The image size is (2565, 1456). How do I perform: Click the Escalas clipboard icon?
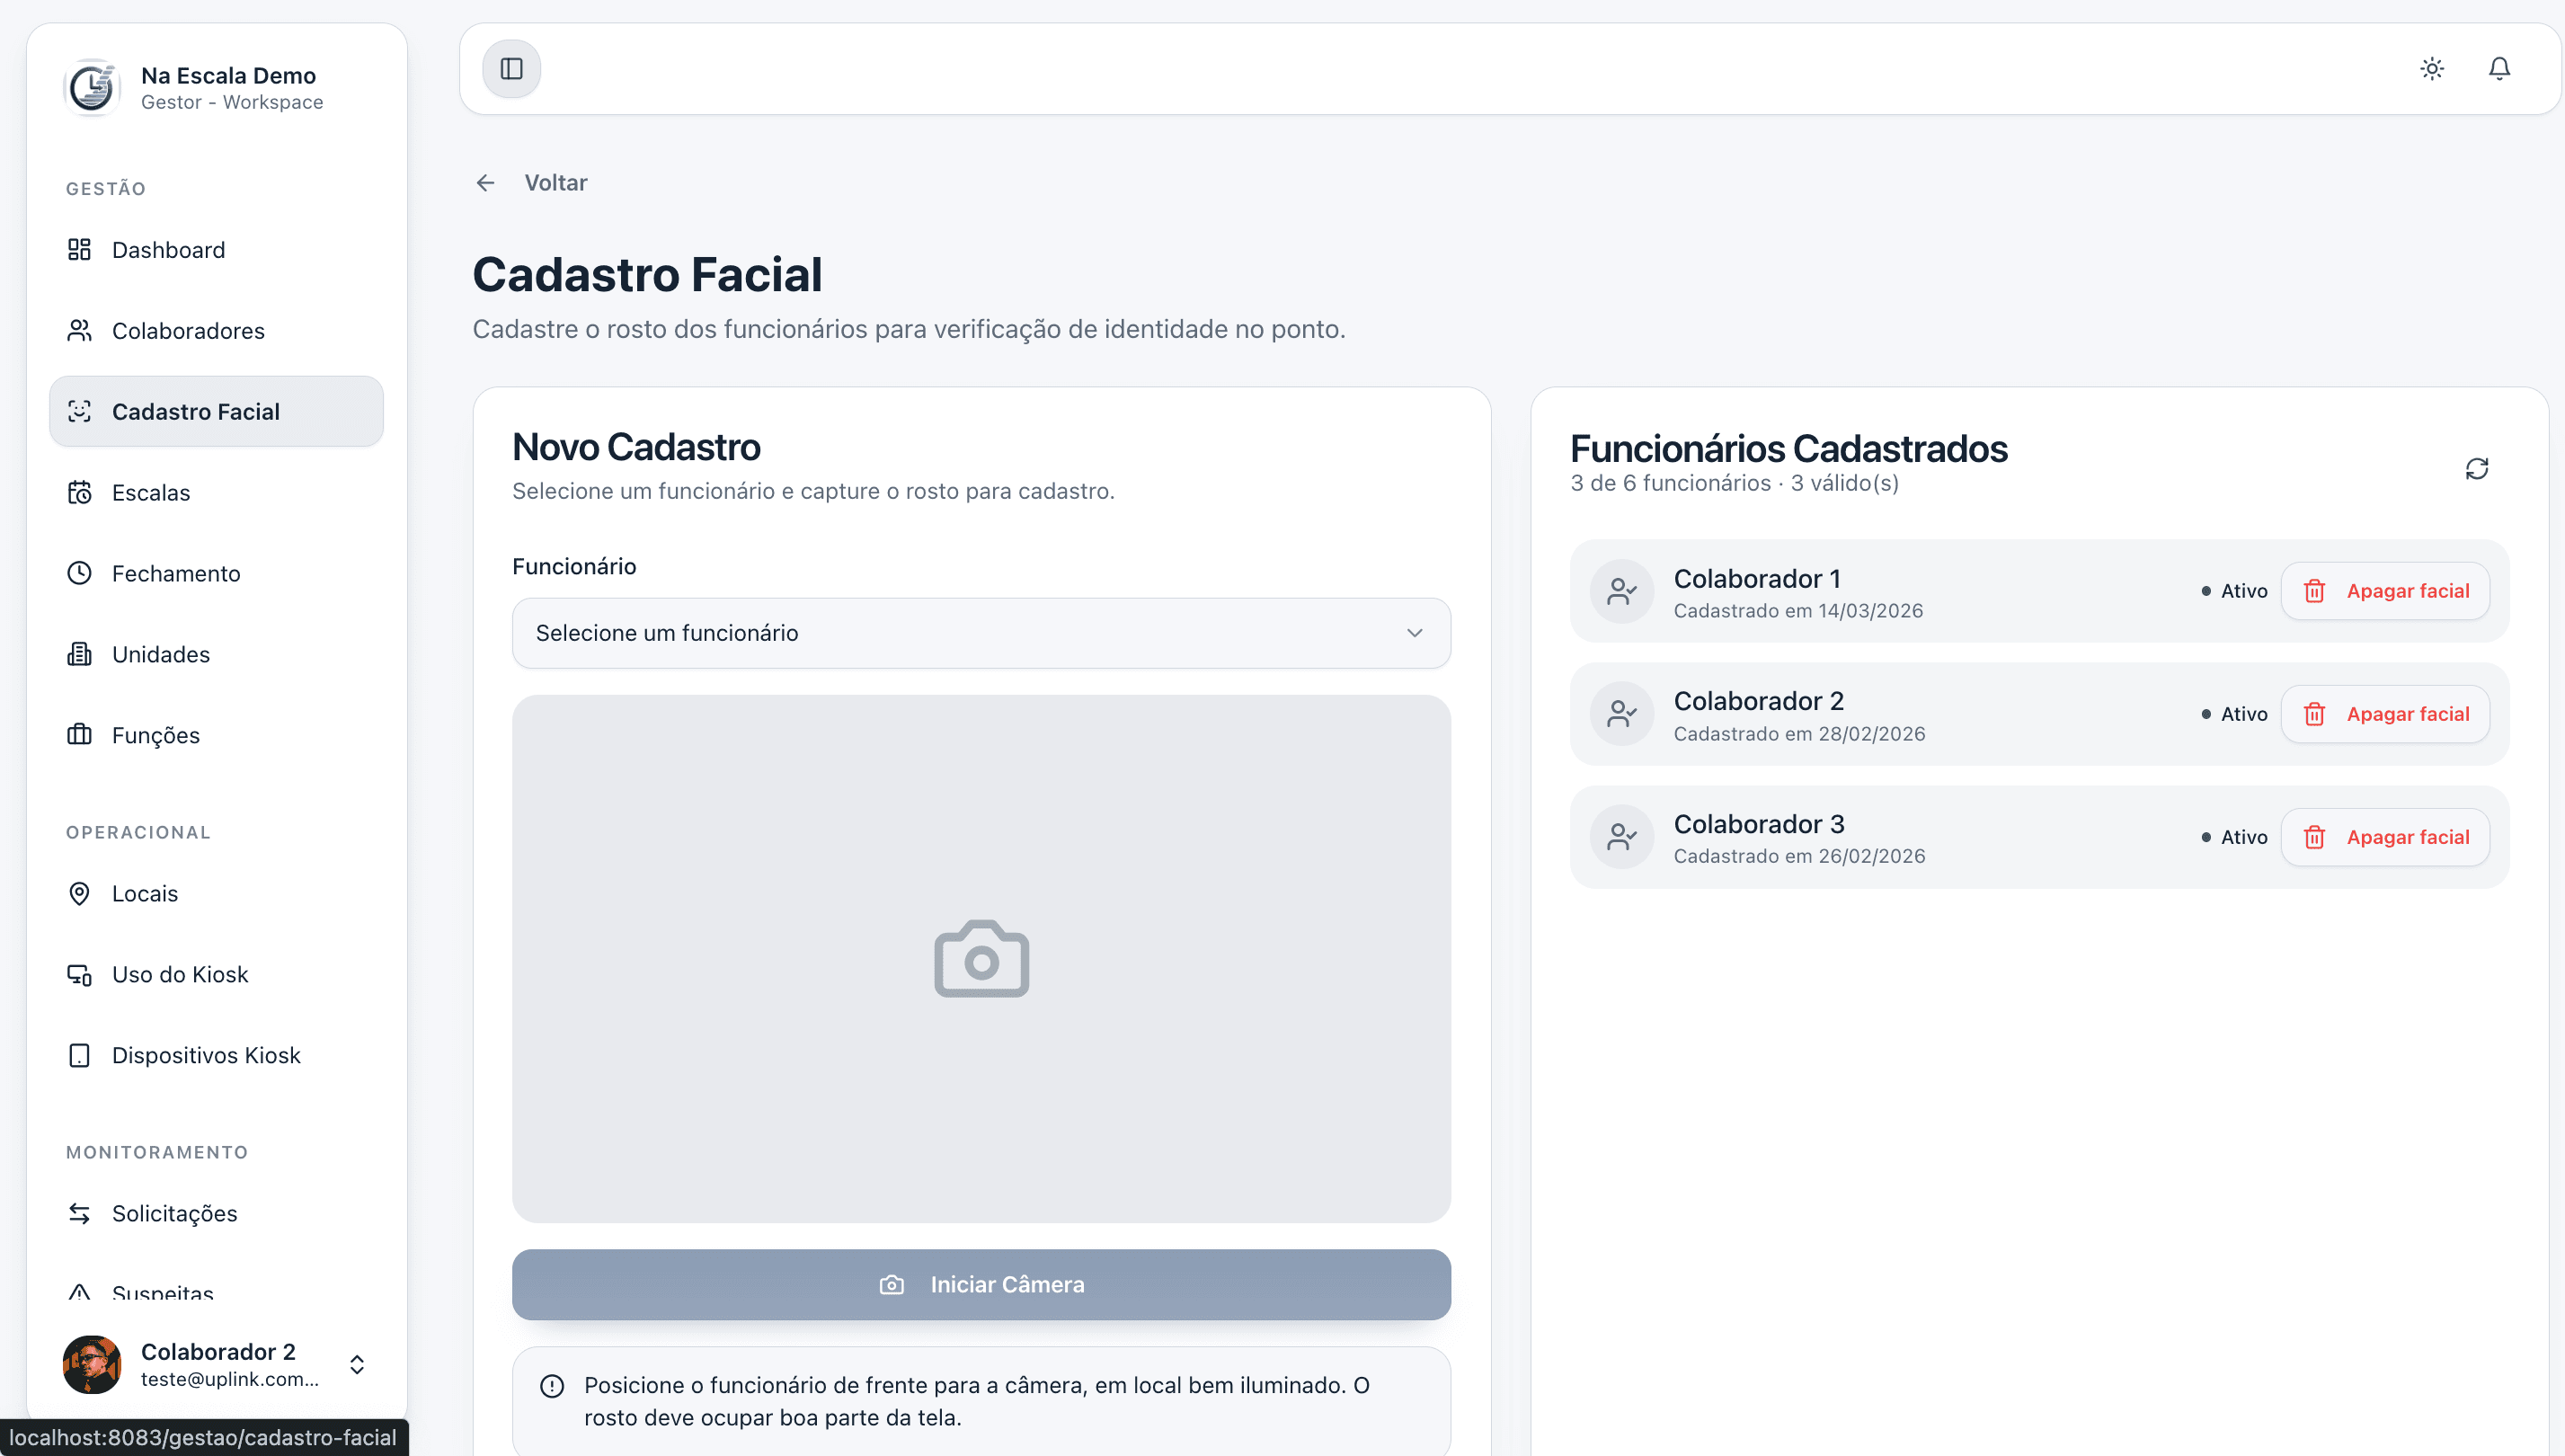pos(80,492)
